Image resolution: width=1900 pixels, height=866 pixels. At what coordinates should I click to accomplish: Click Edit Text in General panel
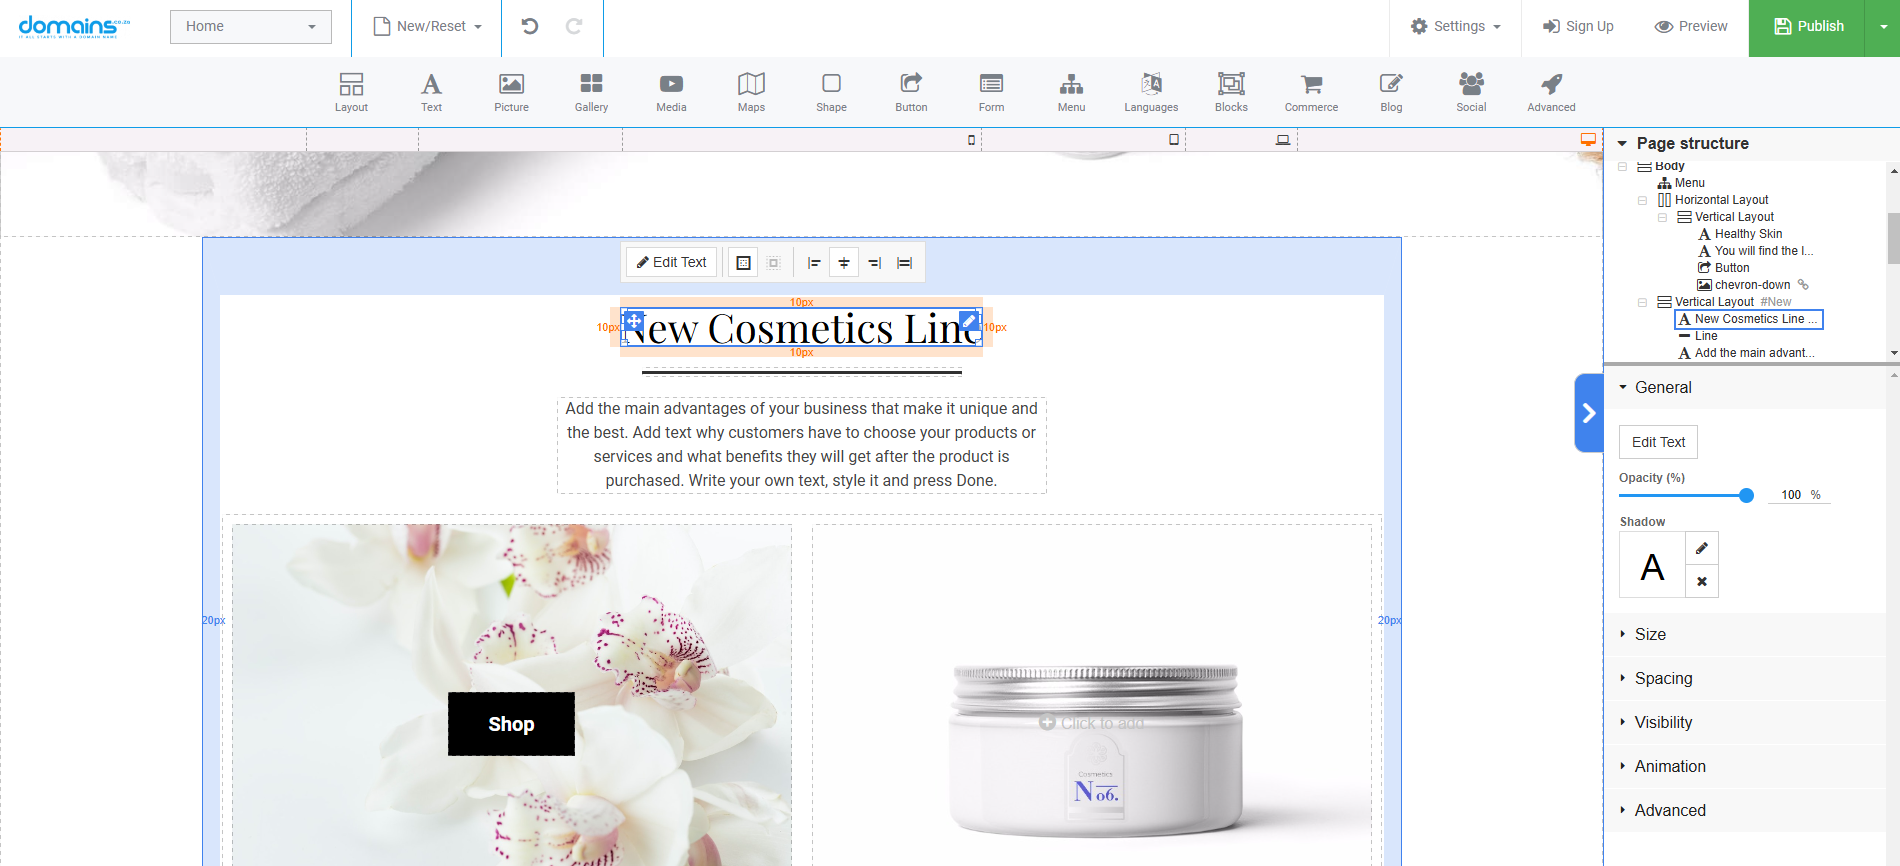[1658, 442]
